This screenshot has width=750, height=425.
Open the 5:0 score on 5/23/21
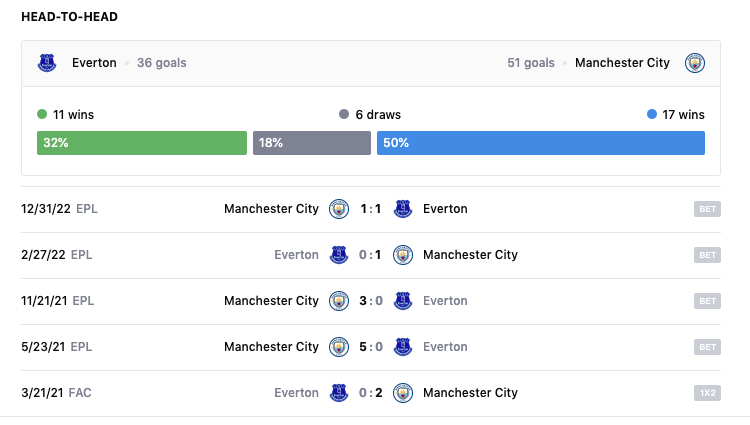pos(371,347)
